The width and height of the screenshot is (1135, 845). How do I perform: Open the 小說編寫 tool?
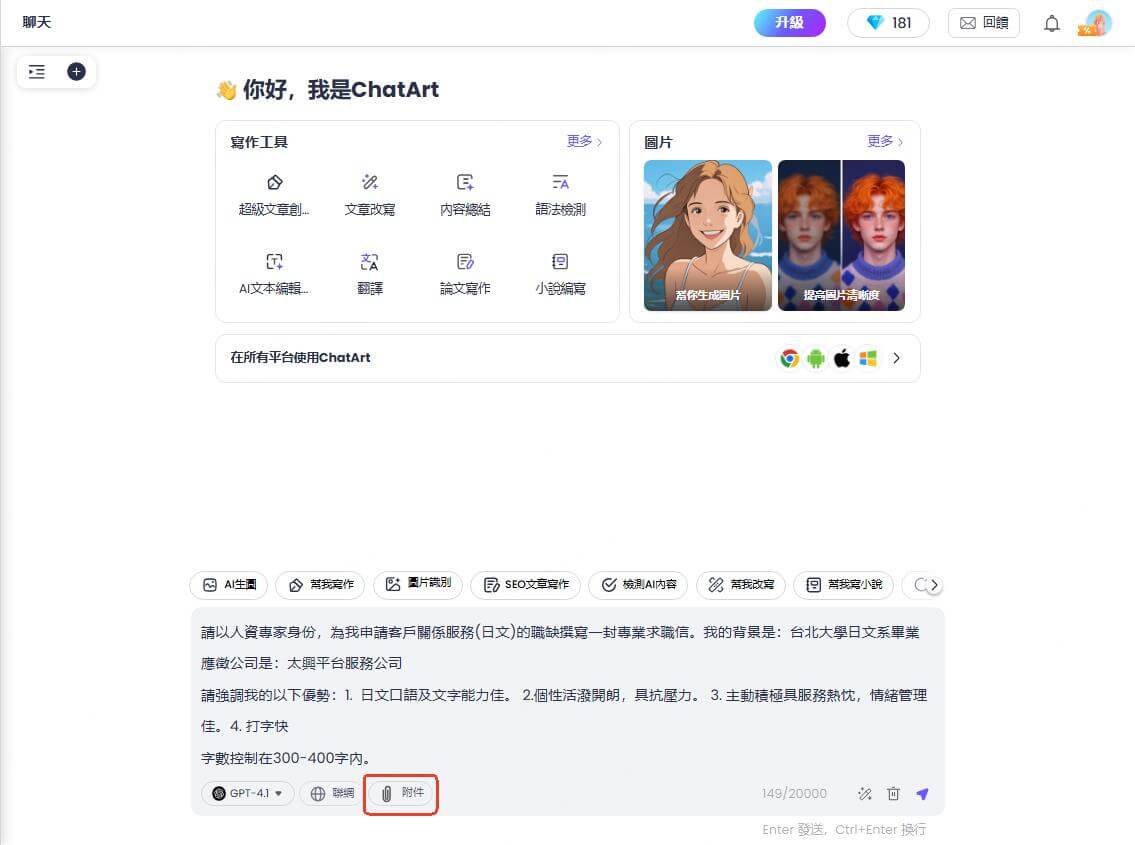tap(560, 274)
